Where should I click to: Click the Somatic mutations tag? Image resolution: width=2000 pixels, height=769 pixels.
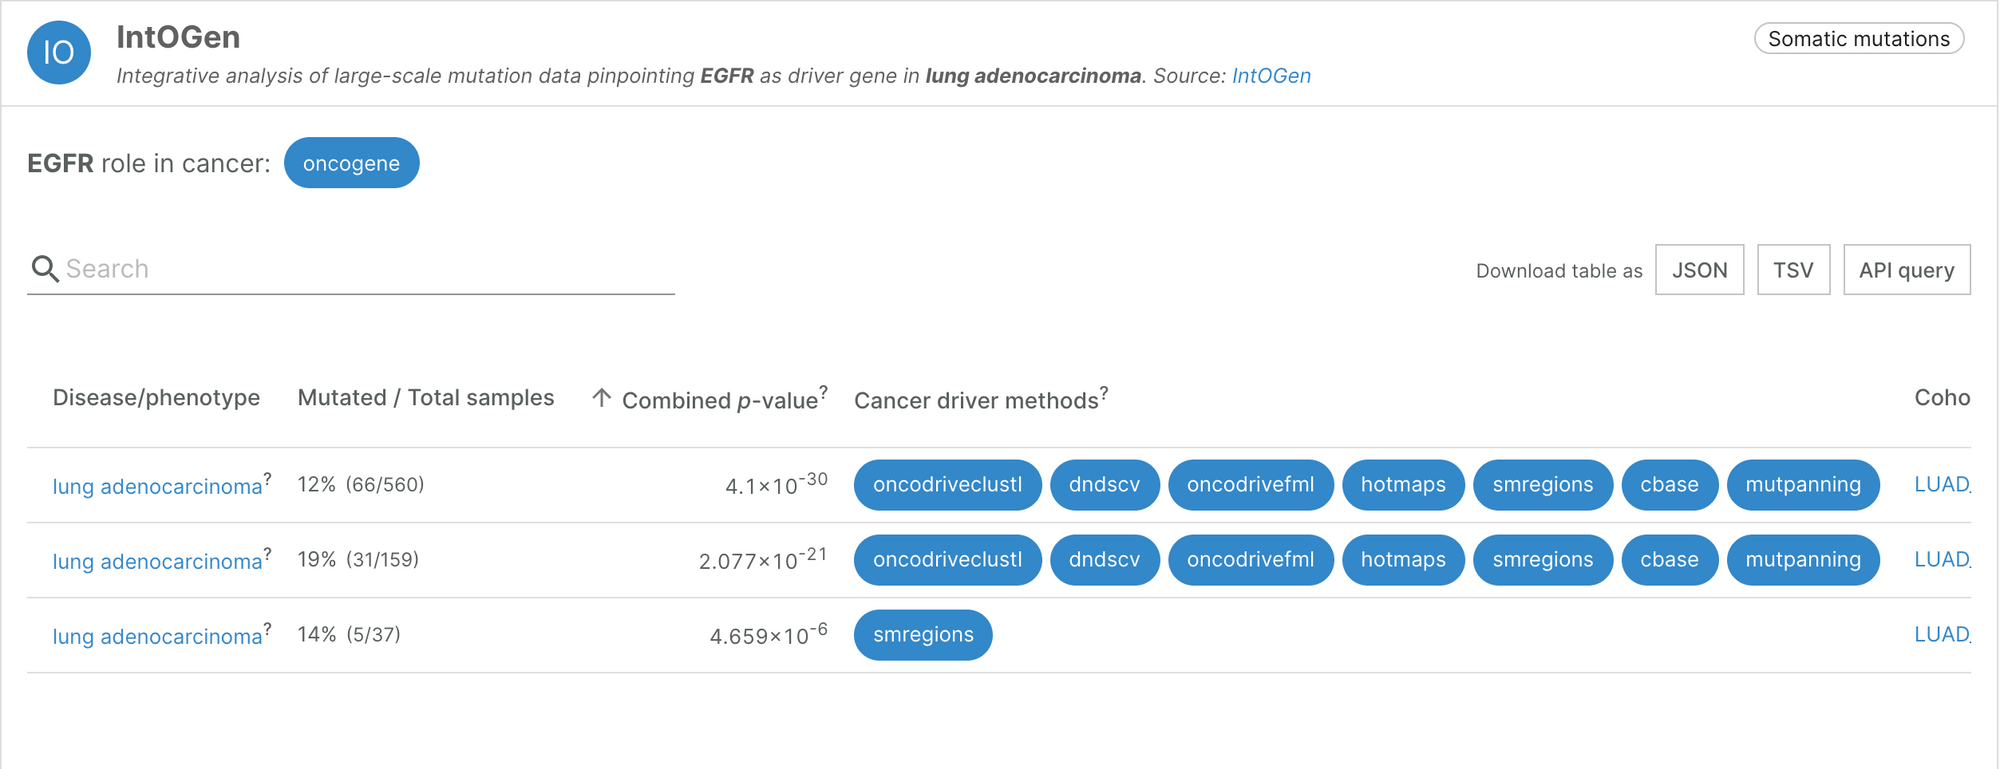tap(1859, 39)
